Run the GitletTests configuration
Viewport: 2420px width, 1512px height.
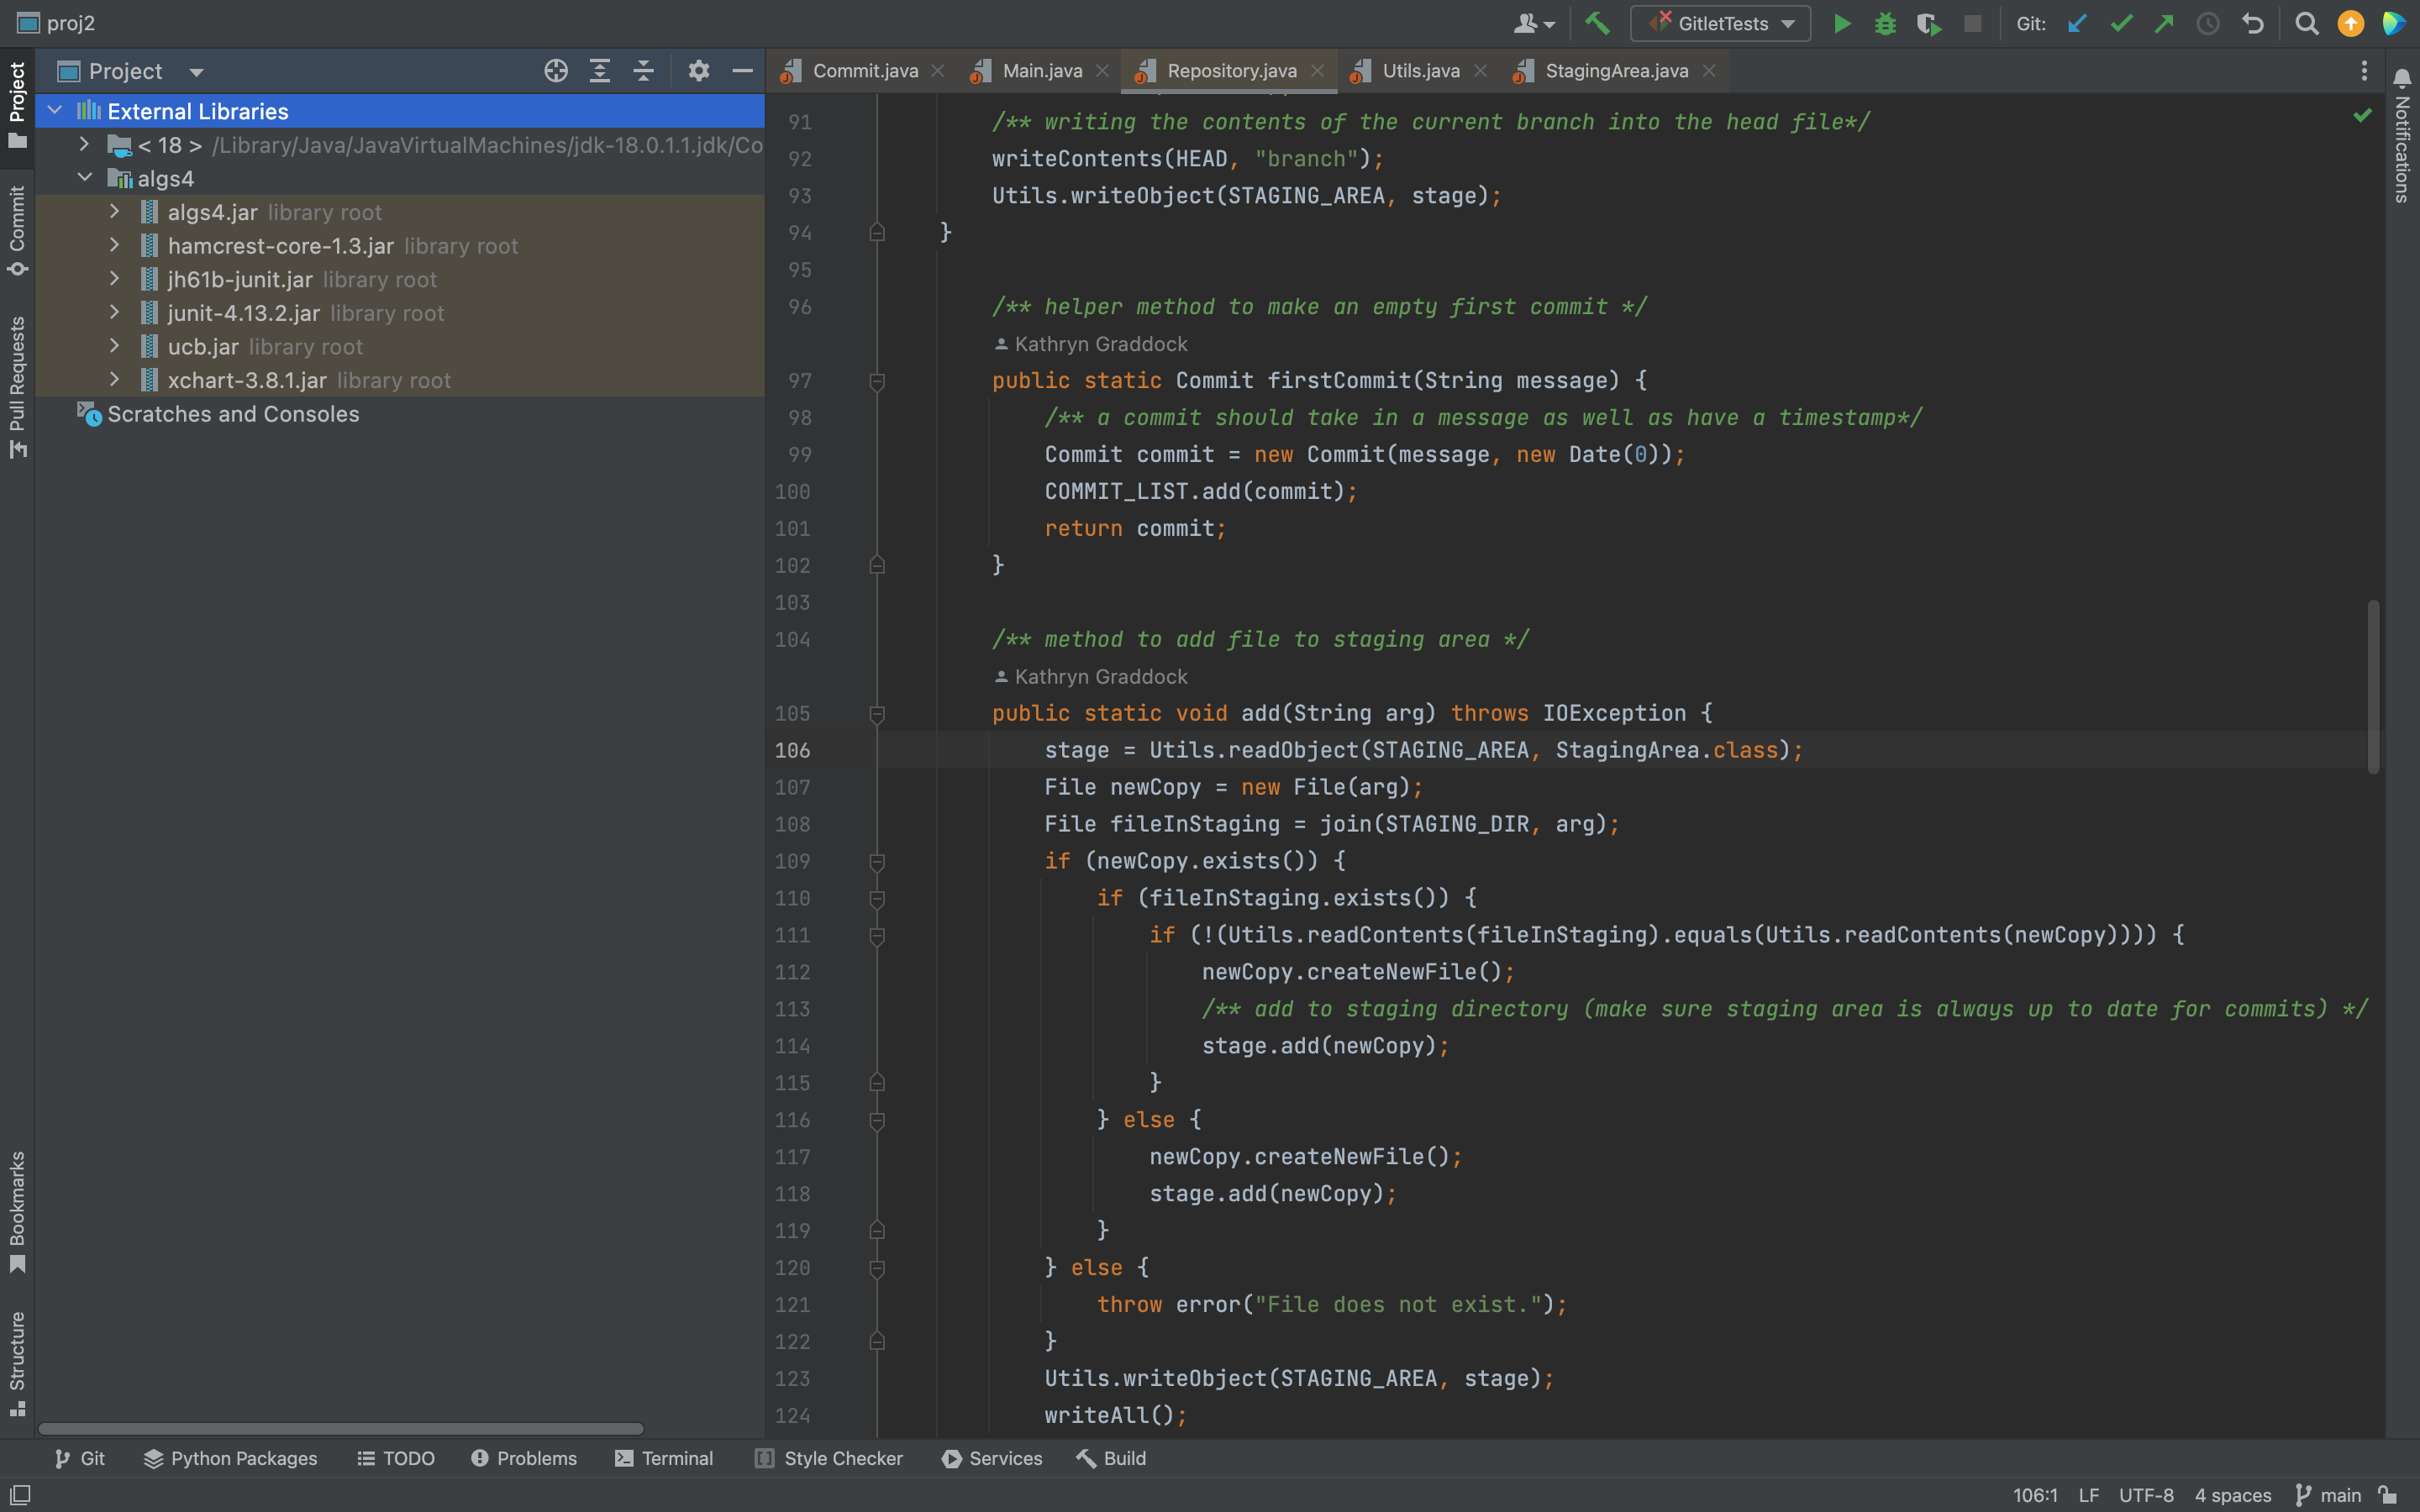1841,24
